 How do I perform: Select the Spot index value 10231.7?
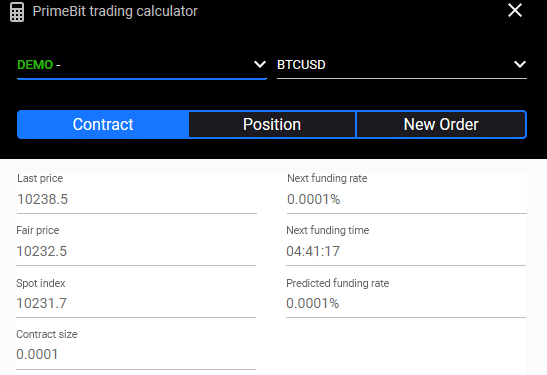(41, 303)
